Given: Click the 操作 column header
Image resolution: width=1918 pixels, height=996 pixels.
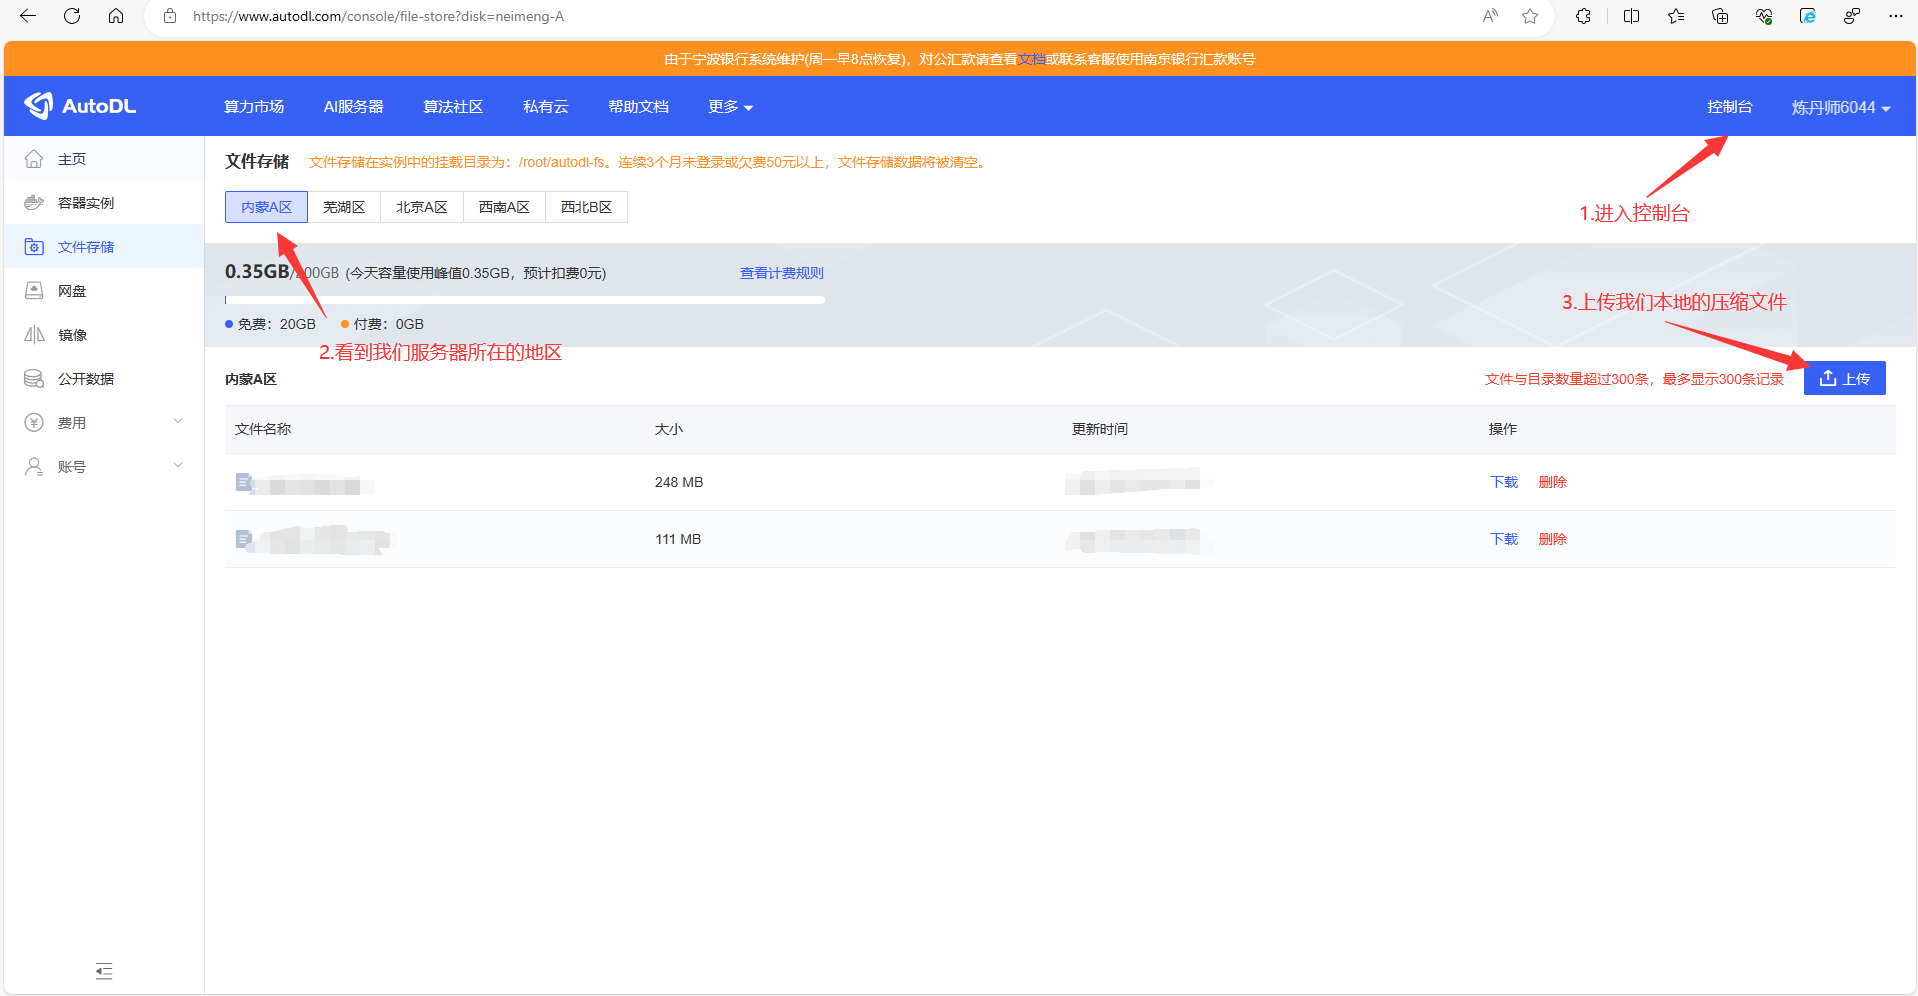Looking at the screenshot, I should 1503,429.
